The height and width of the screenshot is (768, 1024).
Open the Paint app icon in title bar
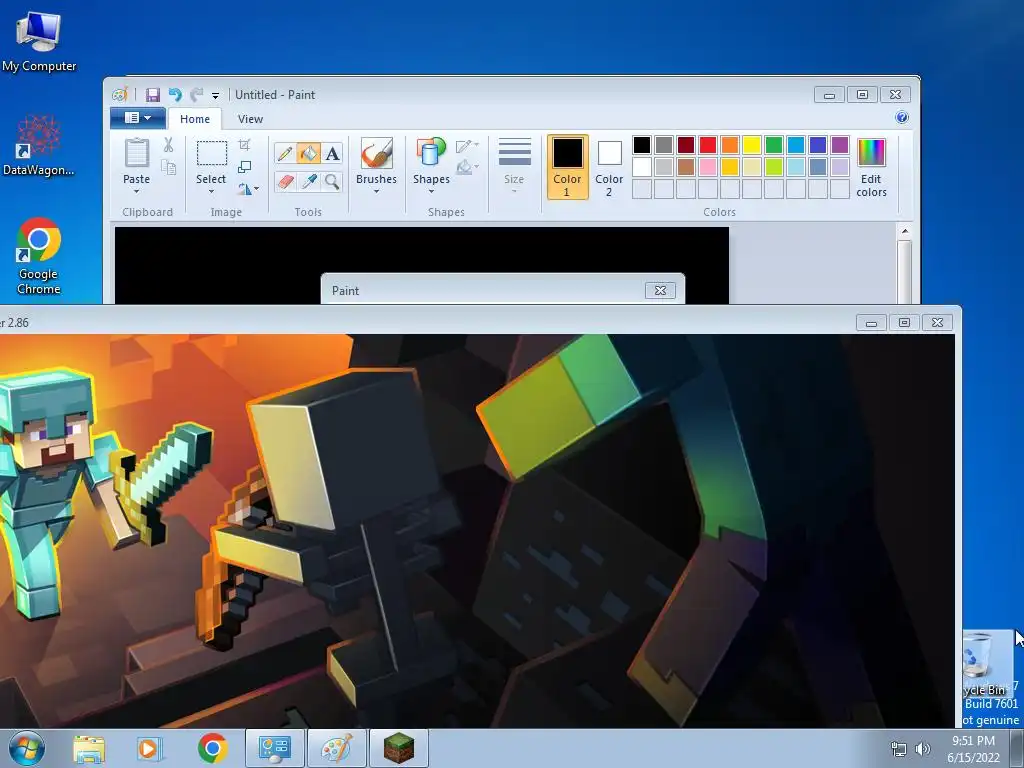(x=120, y=95)
